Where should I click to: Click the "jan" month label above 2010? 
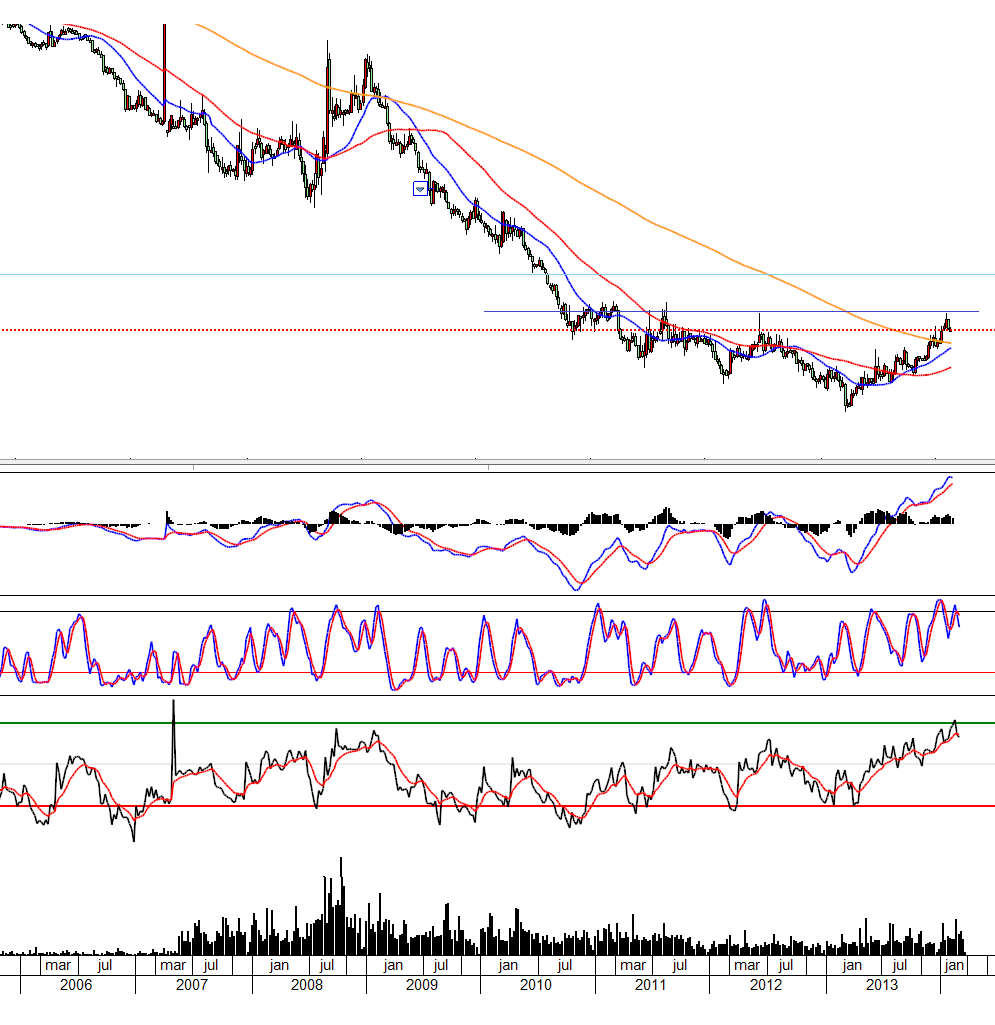(508, 965)
